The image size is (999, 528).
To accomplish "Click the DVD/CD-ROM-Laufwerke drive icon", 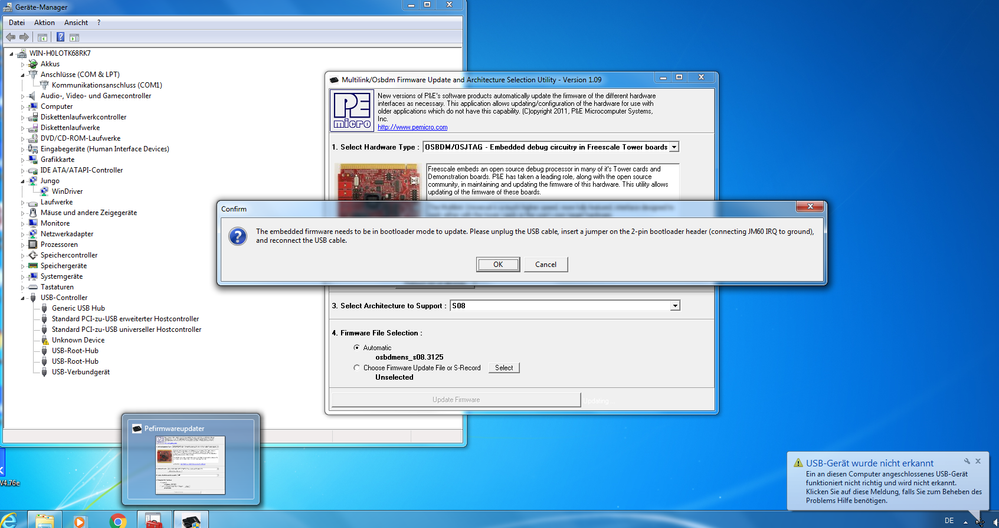I will (33, 138).
